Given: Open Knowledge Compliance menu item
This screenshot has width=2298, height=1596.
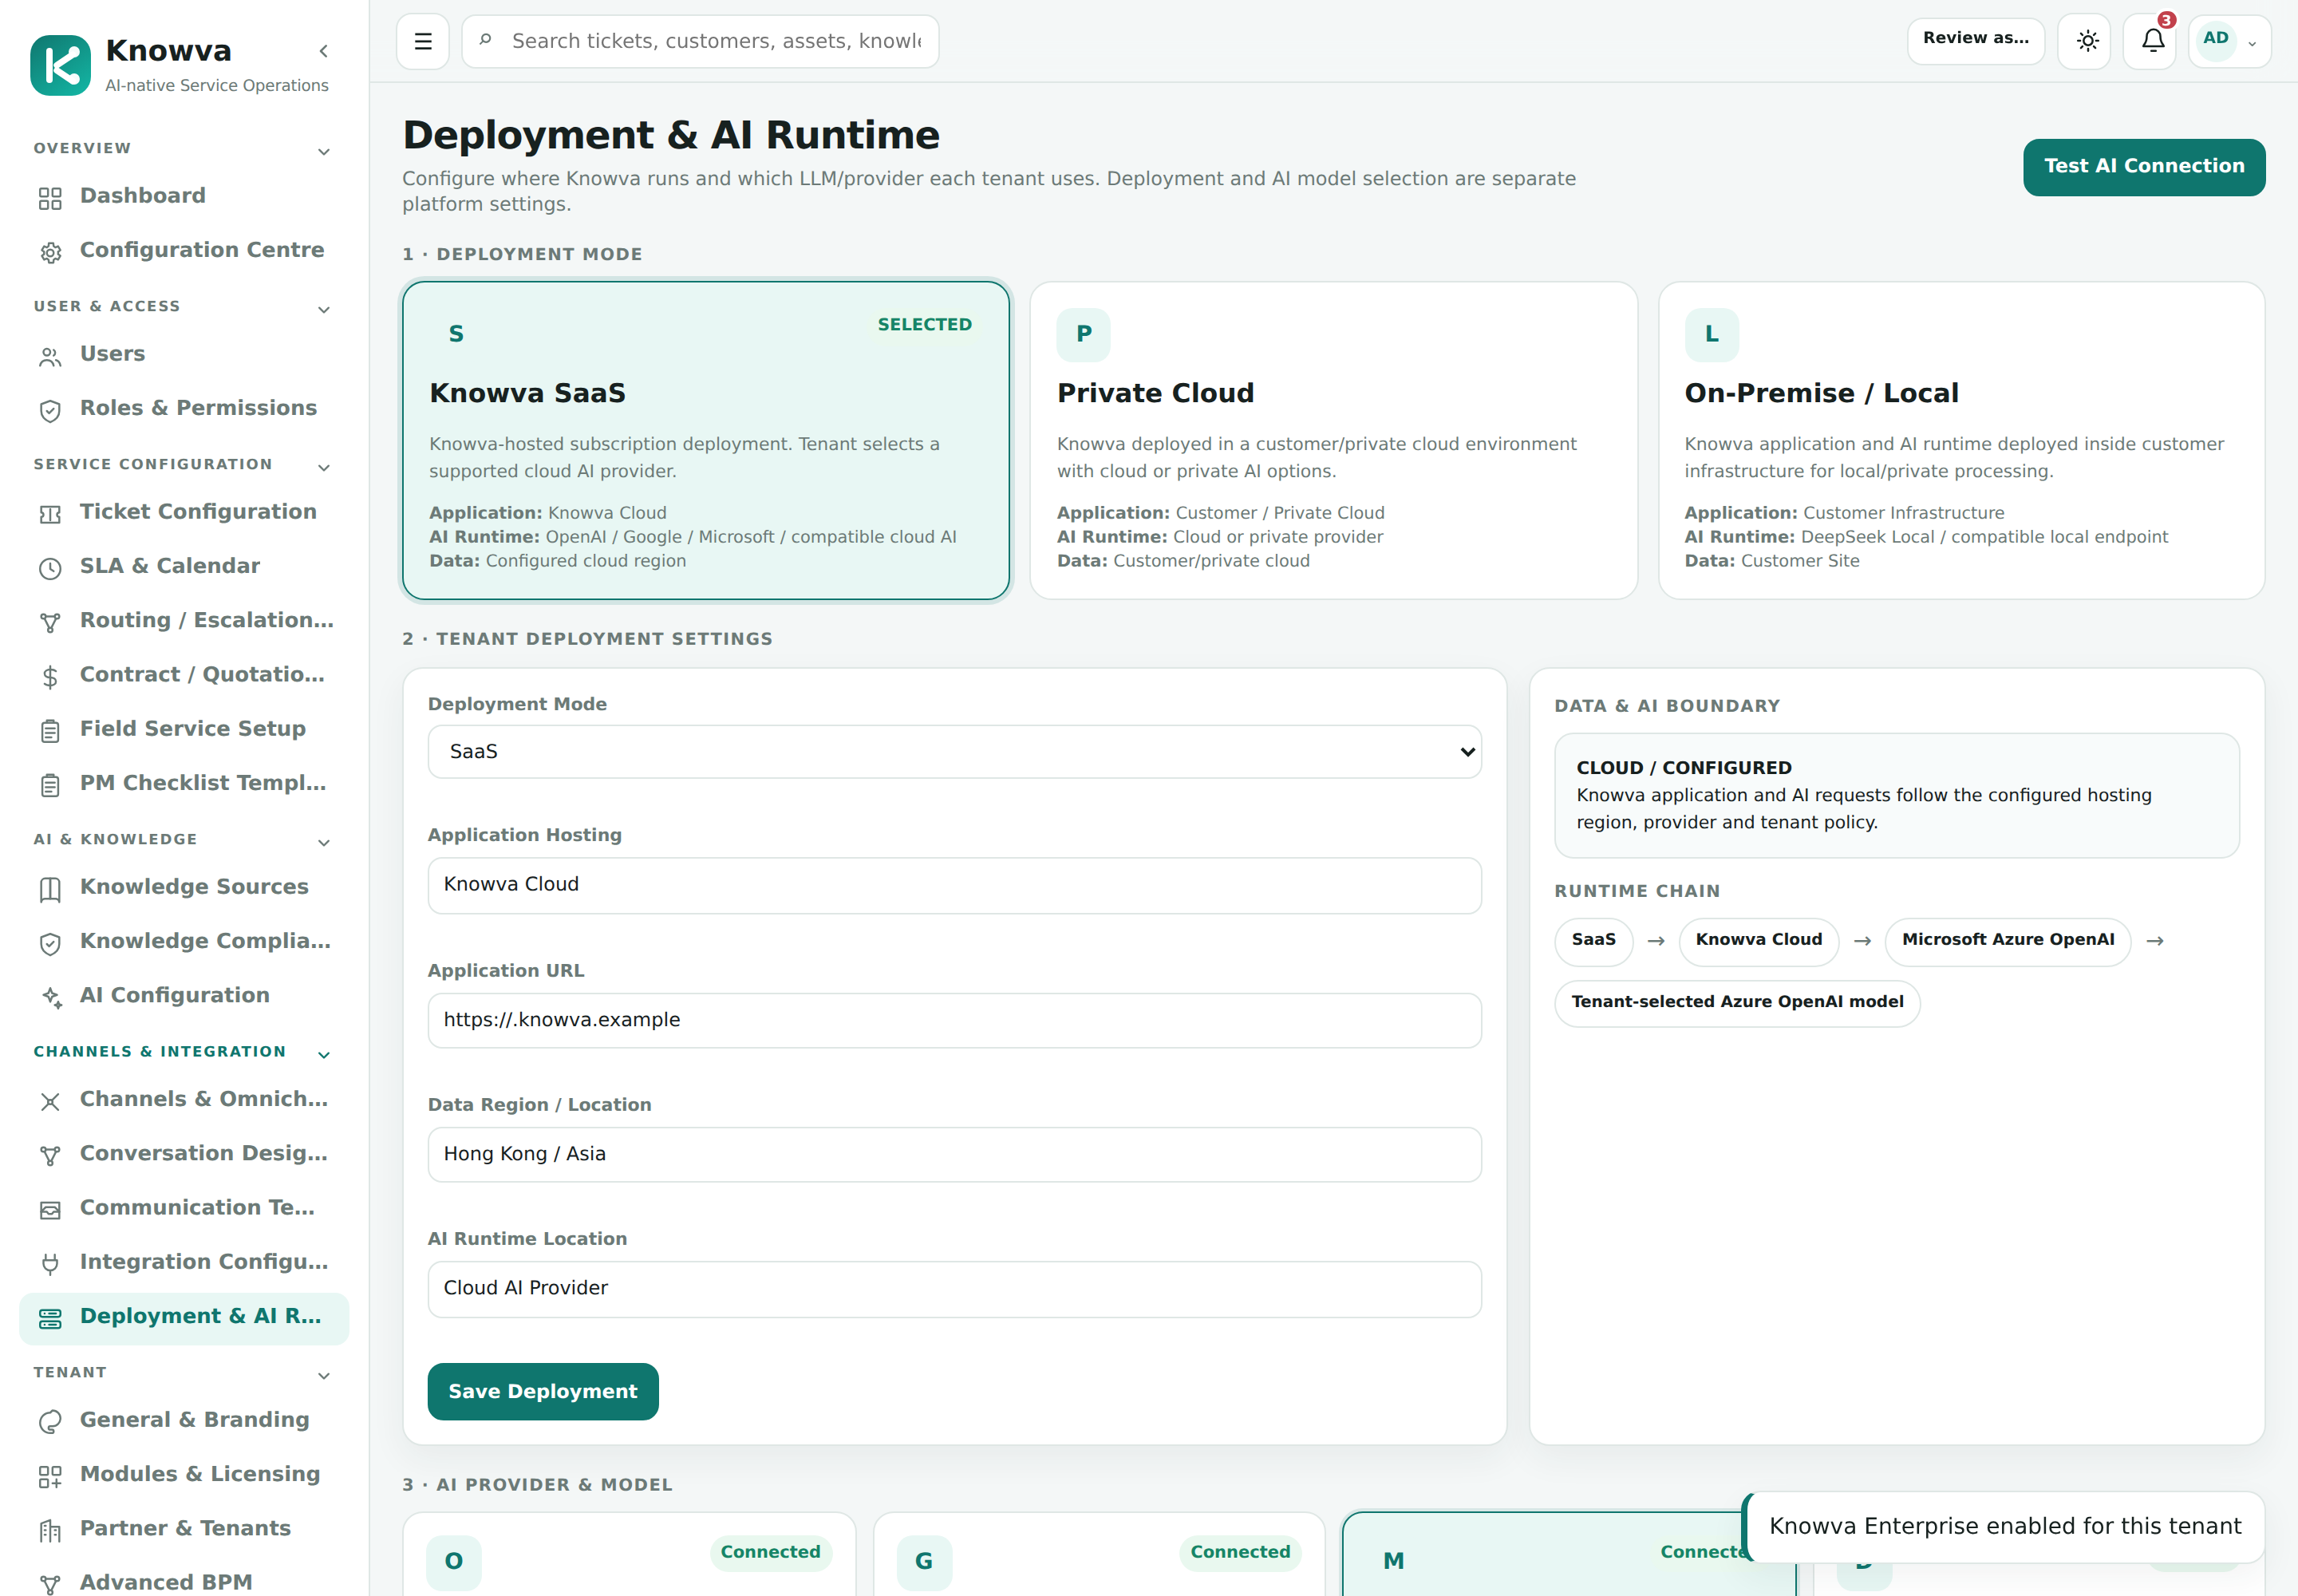Looking at the screenshot, I should coord(184,941).
